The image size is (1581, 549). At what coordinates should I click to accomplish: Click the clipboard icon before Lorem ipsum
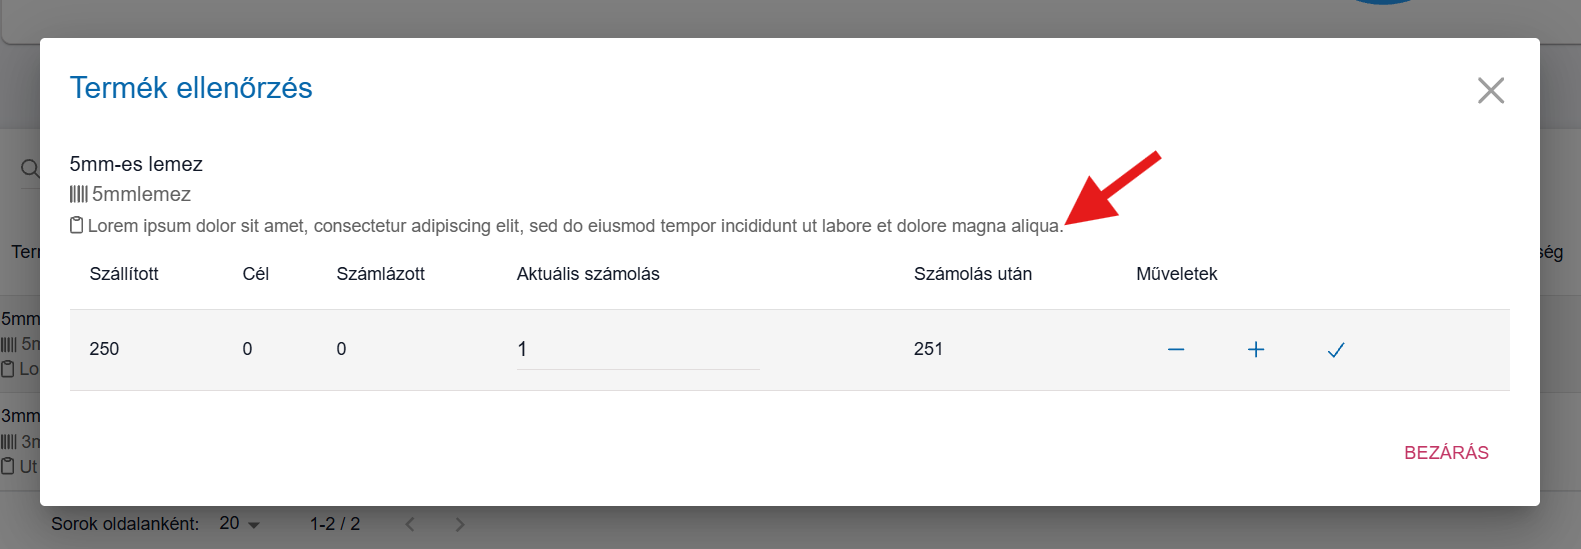click(77, 225)
